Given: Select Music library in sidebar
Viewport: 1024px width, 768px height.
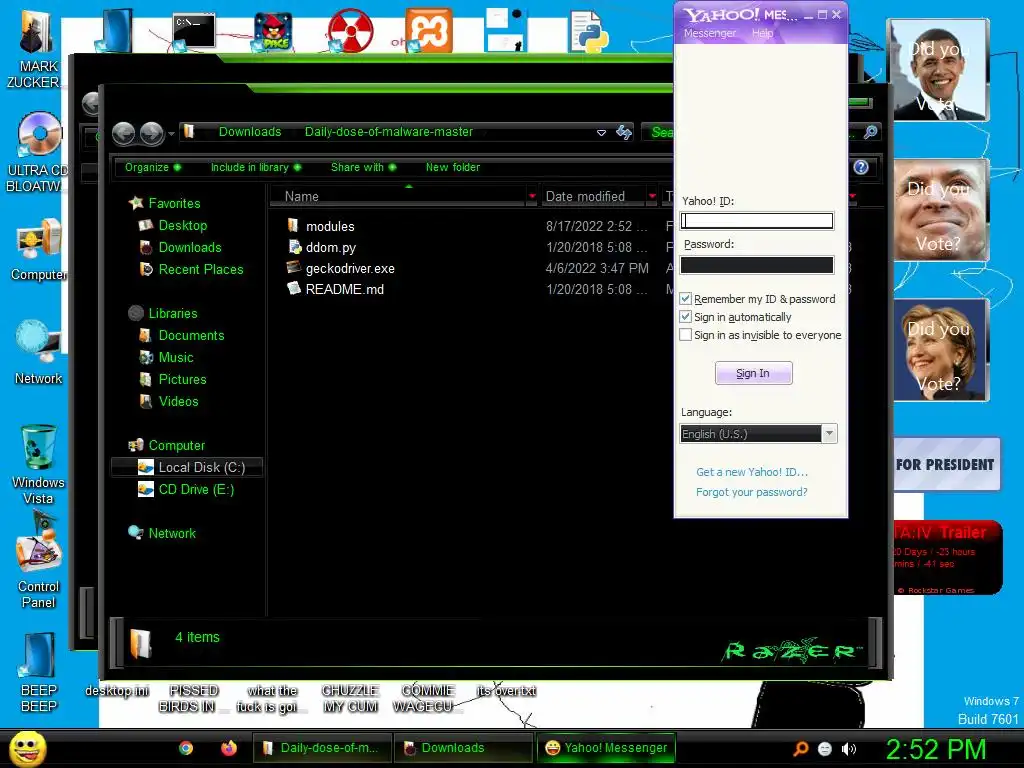Looking at the screenshot, I should coord(176,357).
